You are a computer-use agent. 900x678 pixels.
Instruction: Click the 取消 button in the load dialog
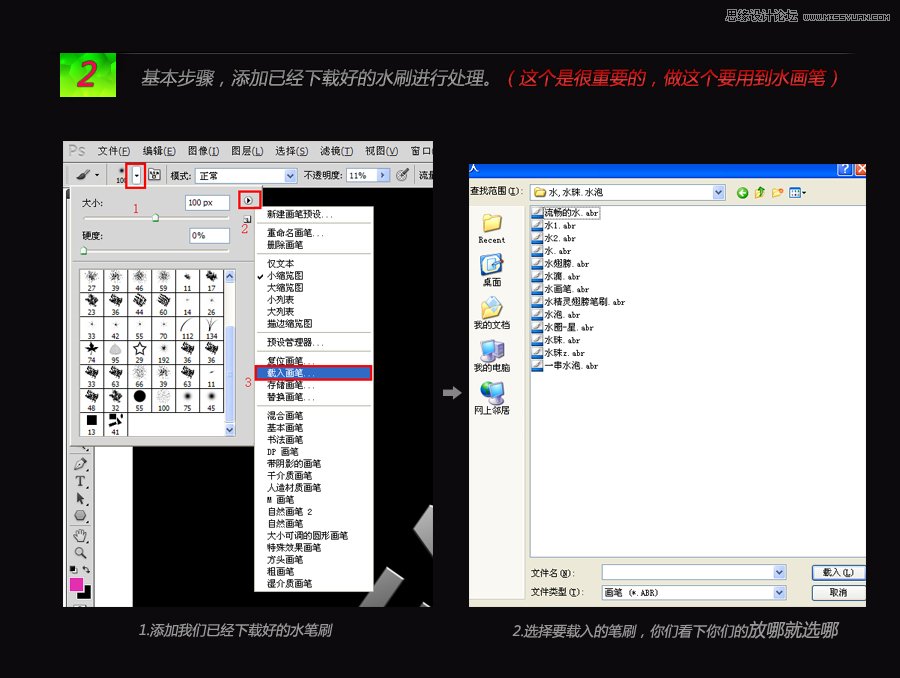click(838, 592)
